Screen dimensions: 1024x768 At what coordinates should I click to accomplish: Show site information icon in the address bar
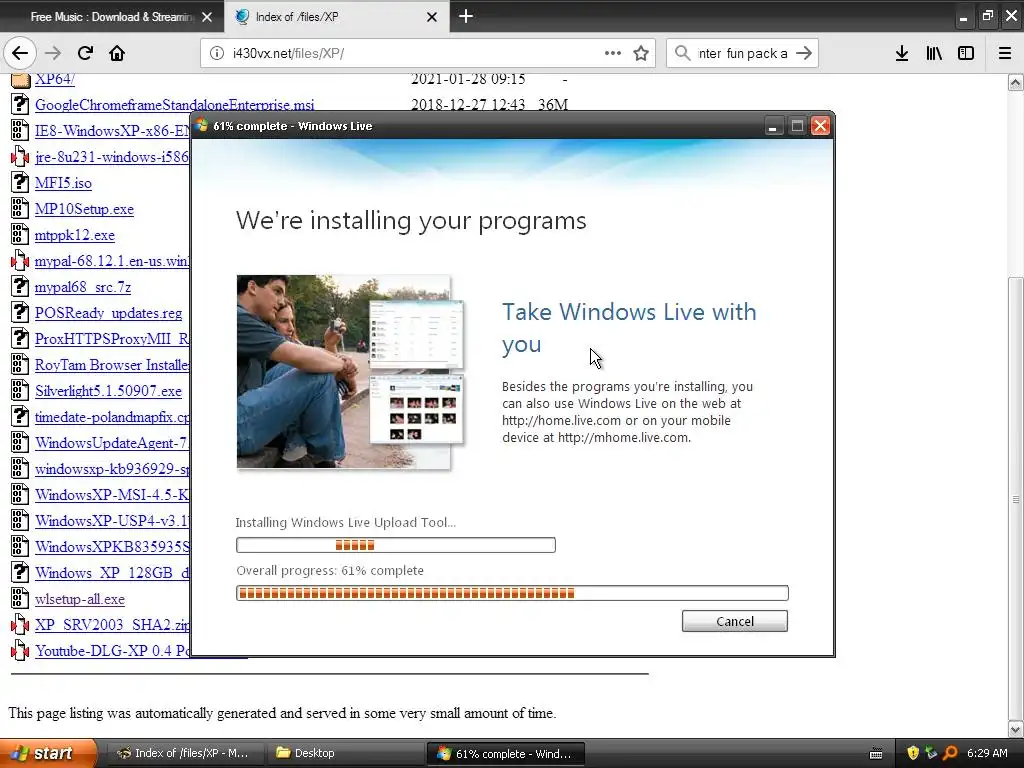tap(217, 53)
